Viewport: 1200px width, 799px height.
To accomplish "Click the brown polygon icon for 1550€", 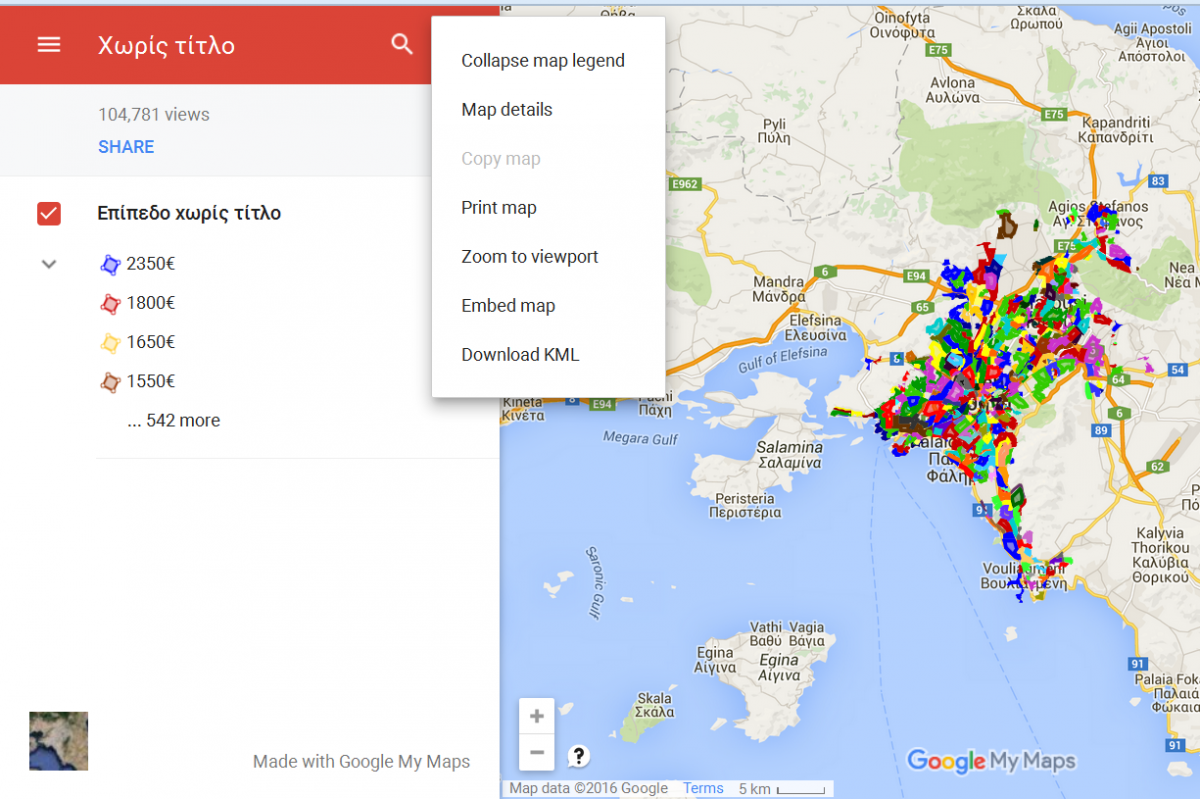I will pos(110,382).
